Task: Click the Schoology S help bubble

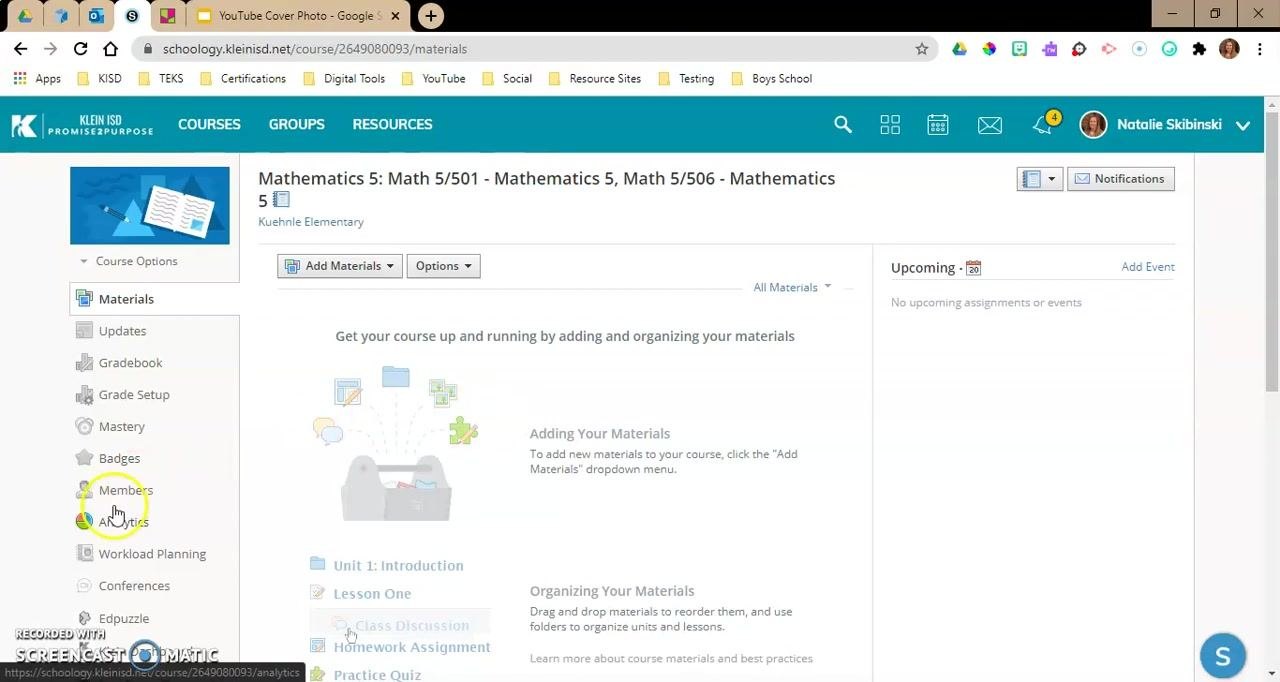Action: pos(1222,656)
